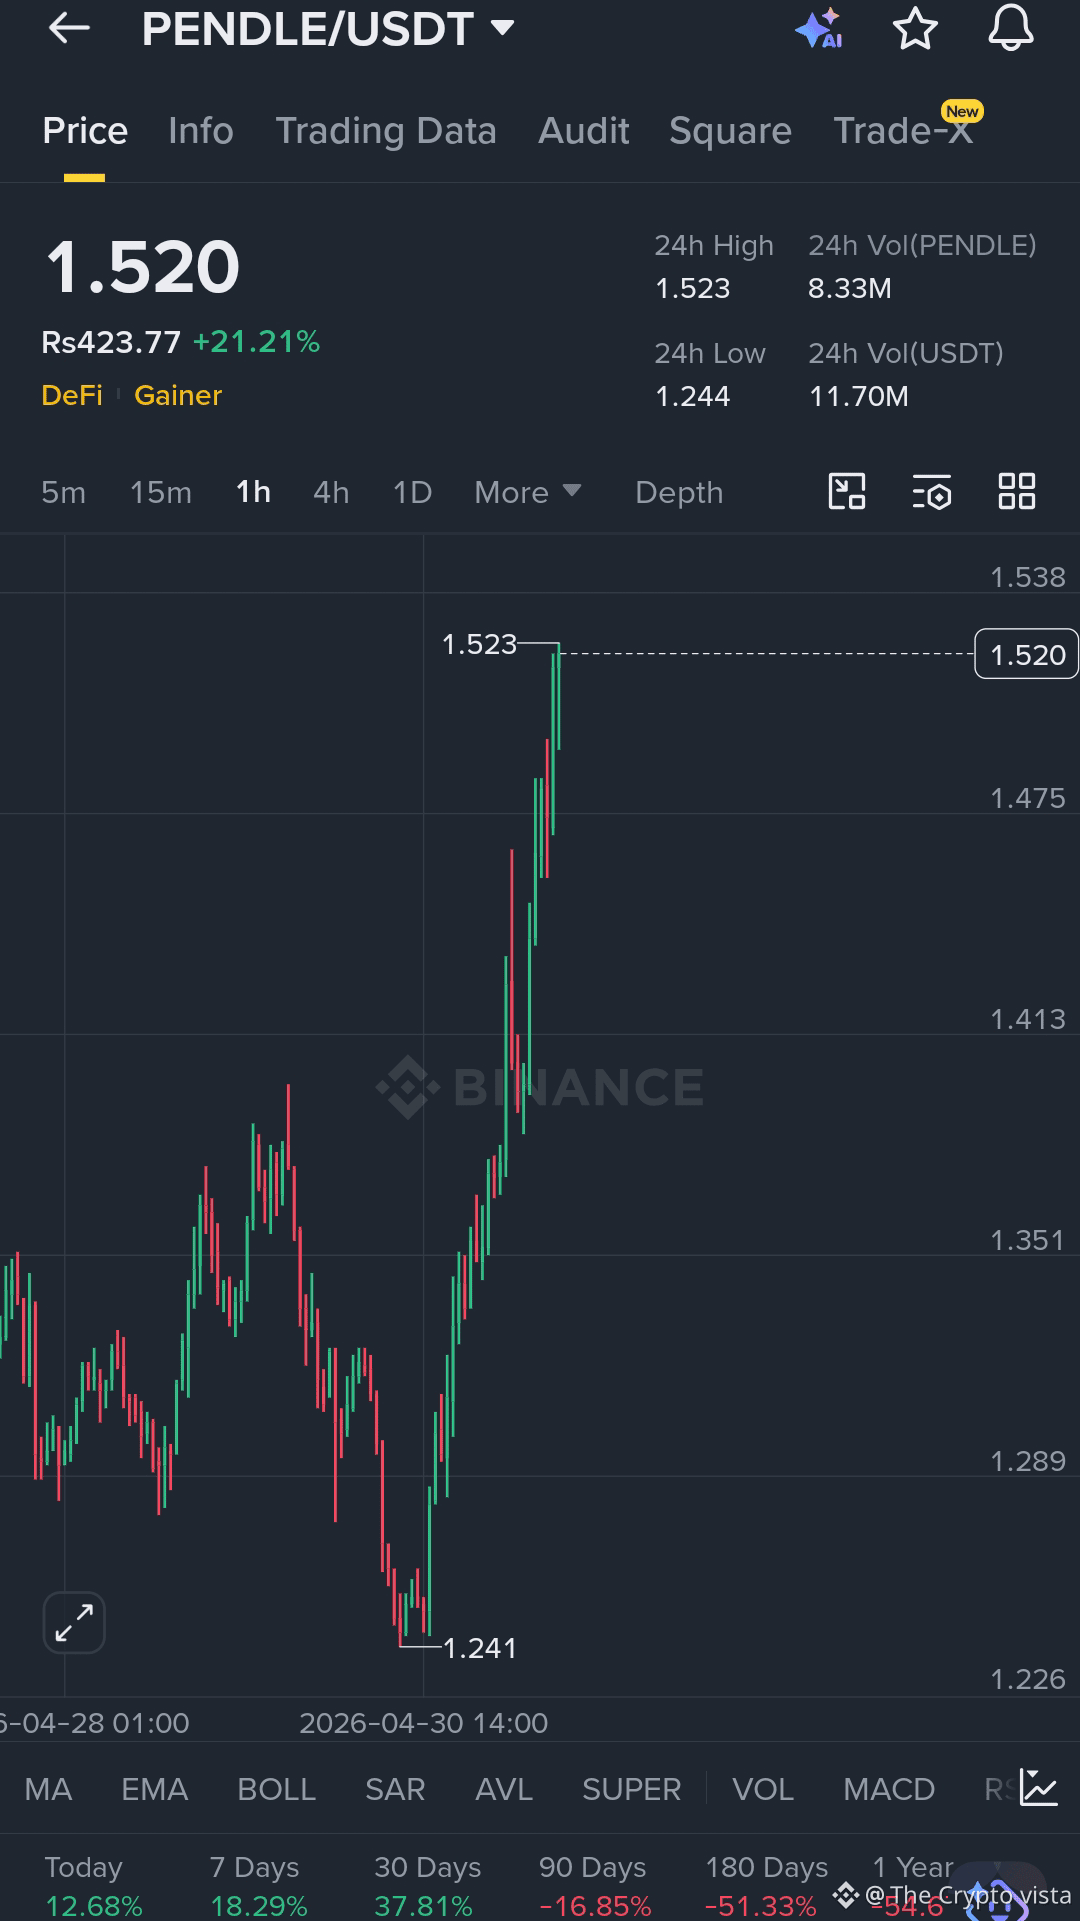Tap the +21.21% change percentage
Image resolution: width=1080 pixels, height=1921 pixels.
coord(256,342)
